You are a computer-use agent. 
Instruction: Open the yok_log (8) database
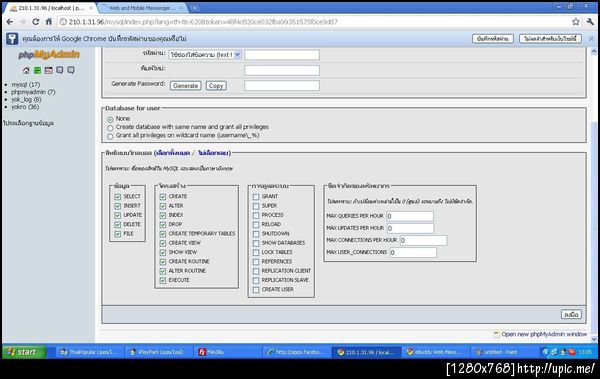pos(26,100)
